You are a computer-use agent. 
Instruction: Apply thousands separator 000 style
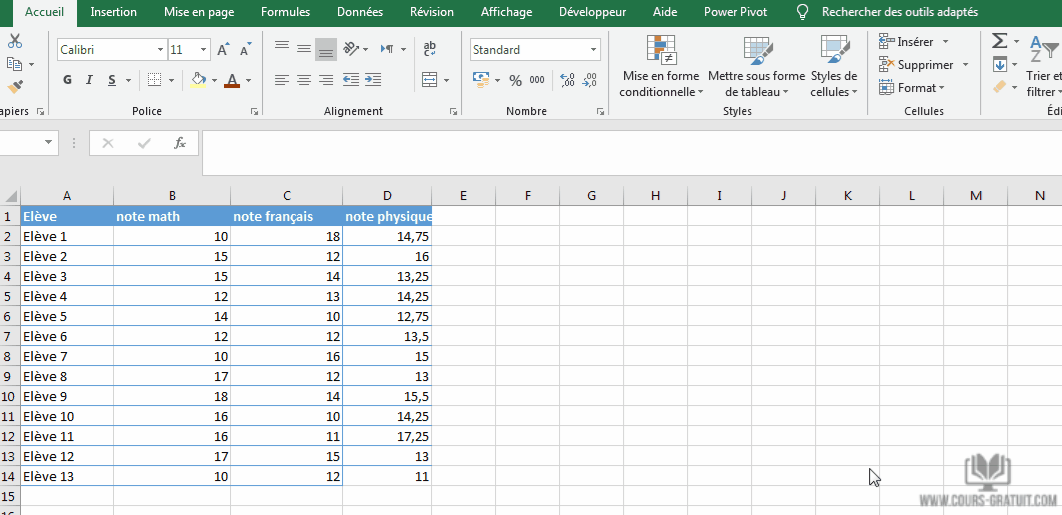pyautogui.click(x=537, y=80)
